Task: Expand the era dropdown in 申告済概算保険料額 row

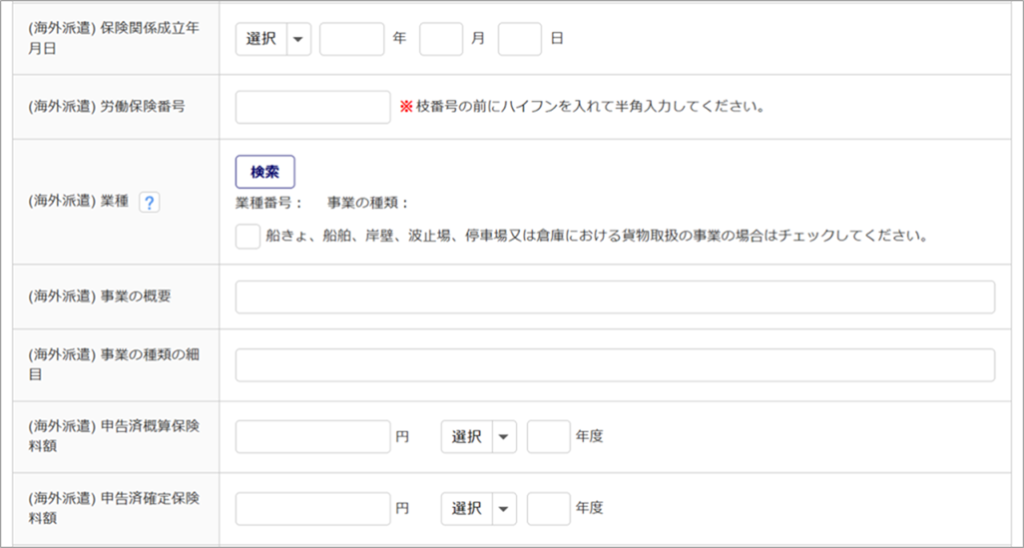Action: click(x=479, y=437)
